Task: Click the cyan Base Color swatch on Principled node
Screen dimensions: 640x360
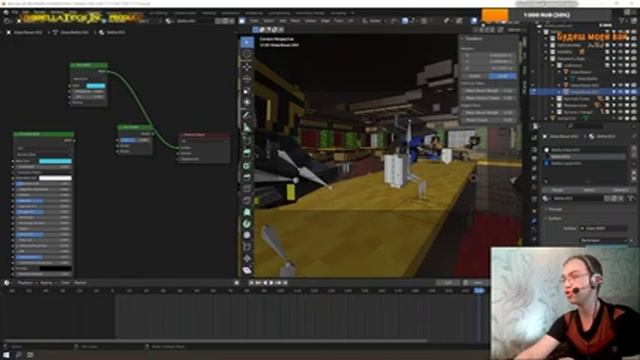Action: [55, 161]
